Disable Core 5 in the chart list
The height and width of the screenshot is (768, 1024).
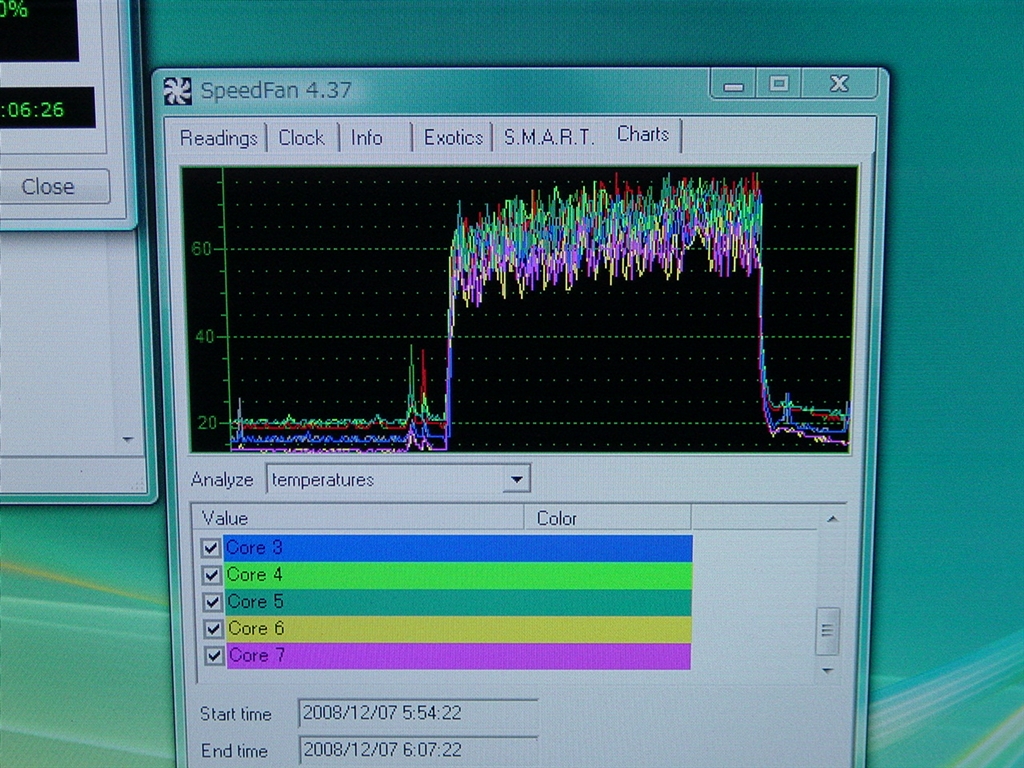211,602
